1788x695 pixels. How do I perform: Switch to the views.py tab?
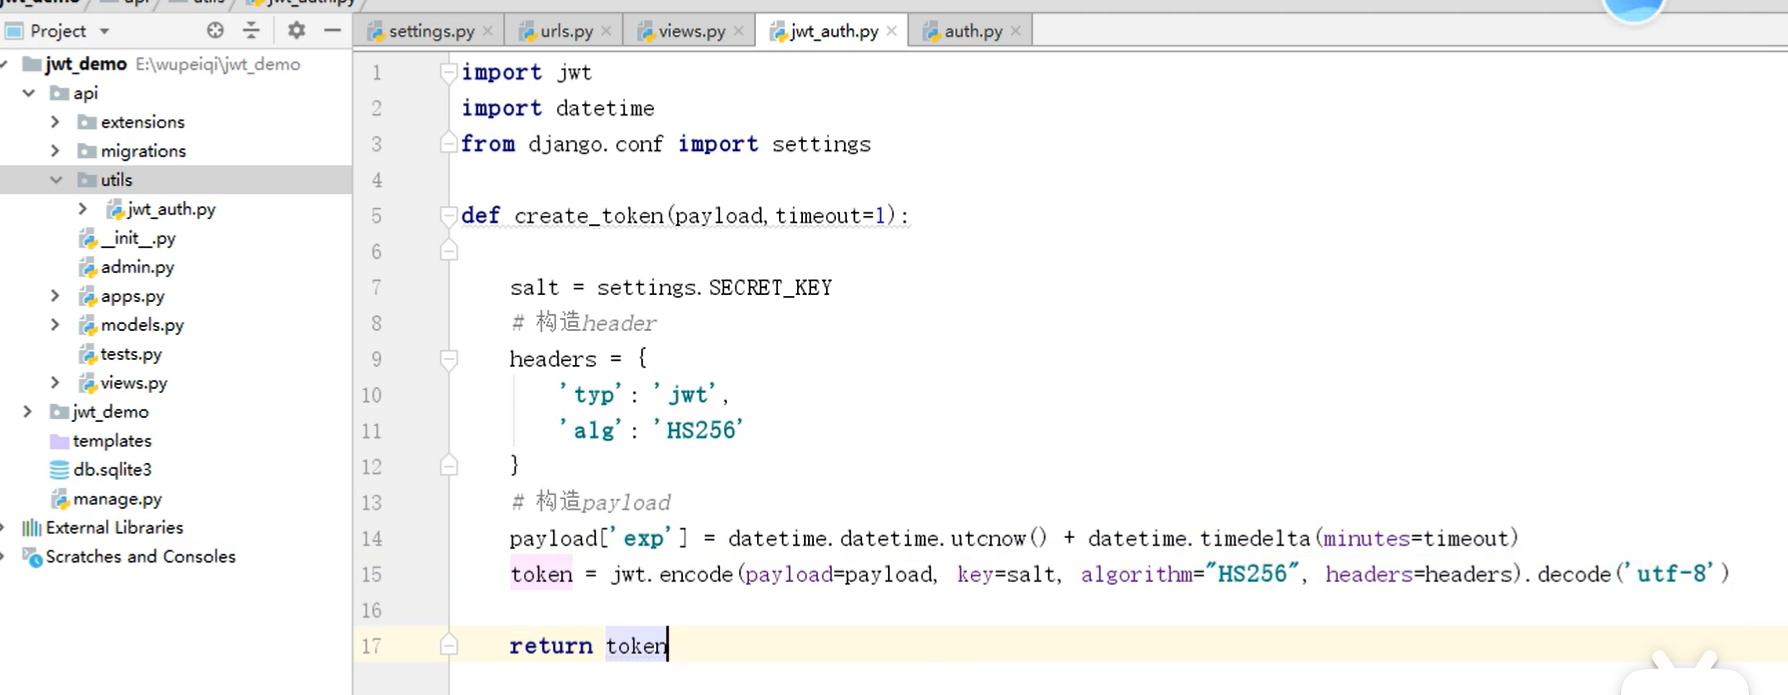click(x=690, y=31)
